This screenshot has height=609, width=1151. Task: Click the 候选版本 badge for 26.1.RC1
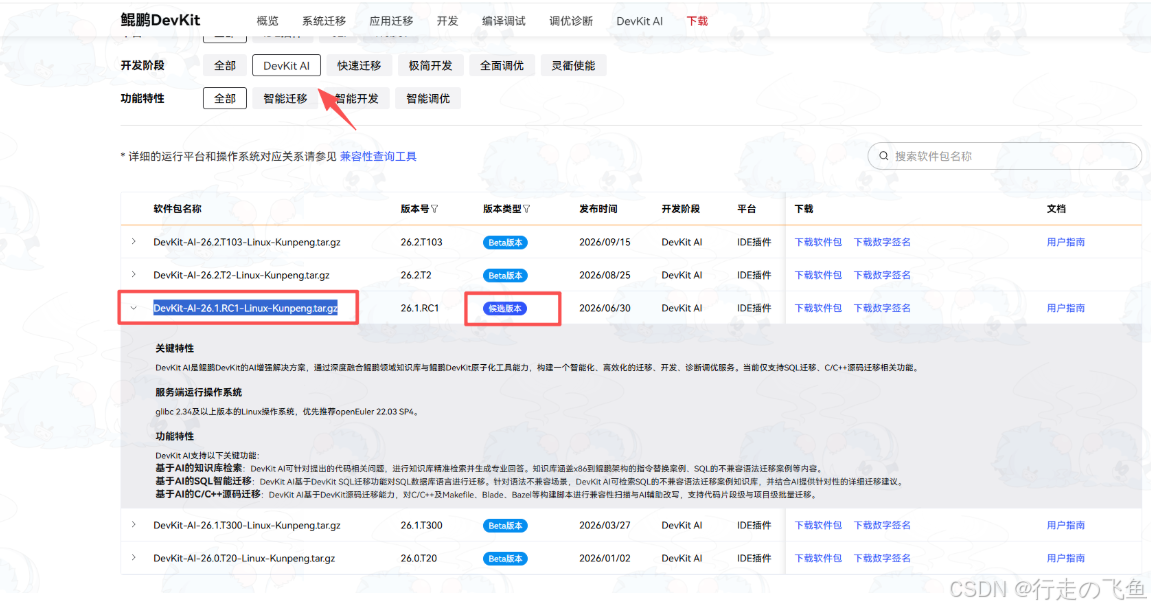505,308
